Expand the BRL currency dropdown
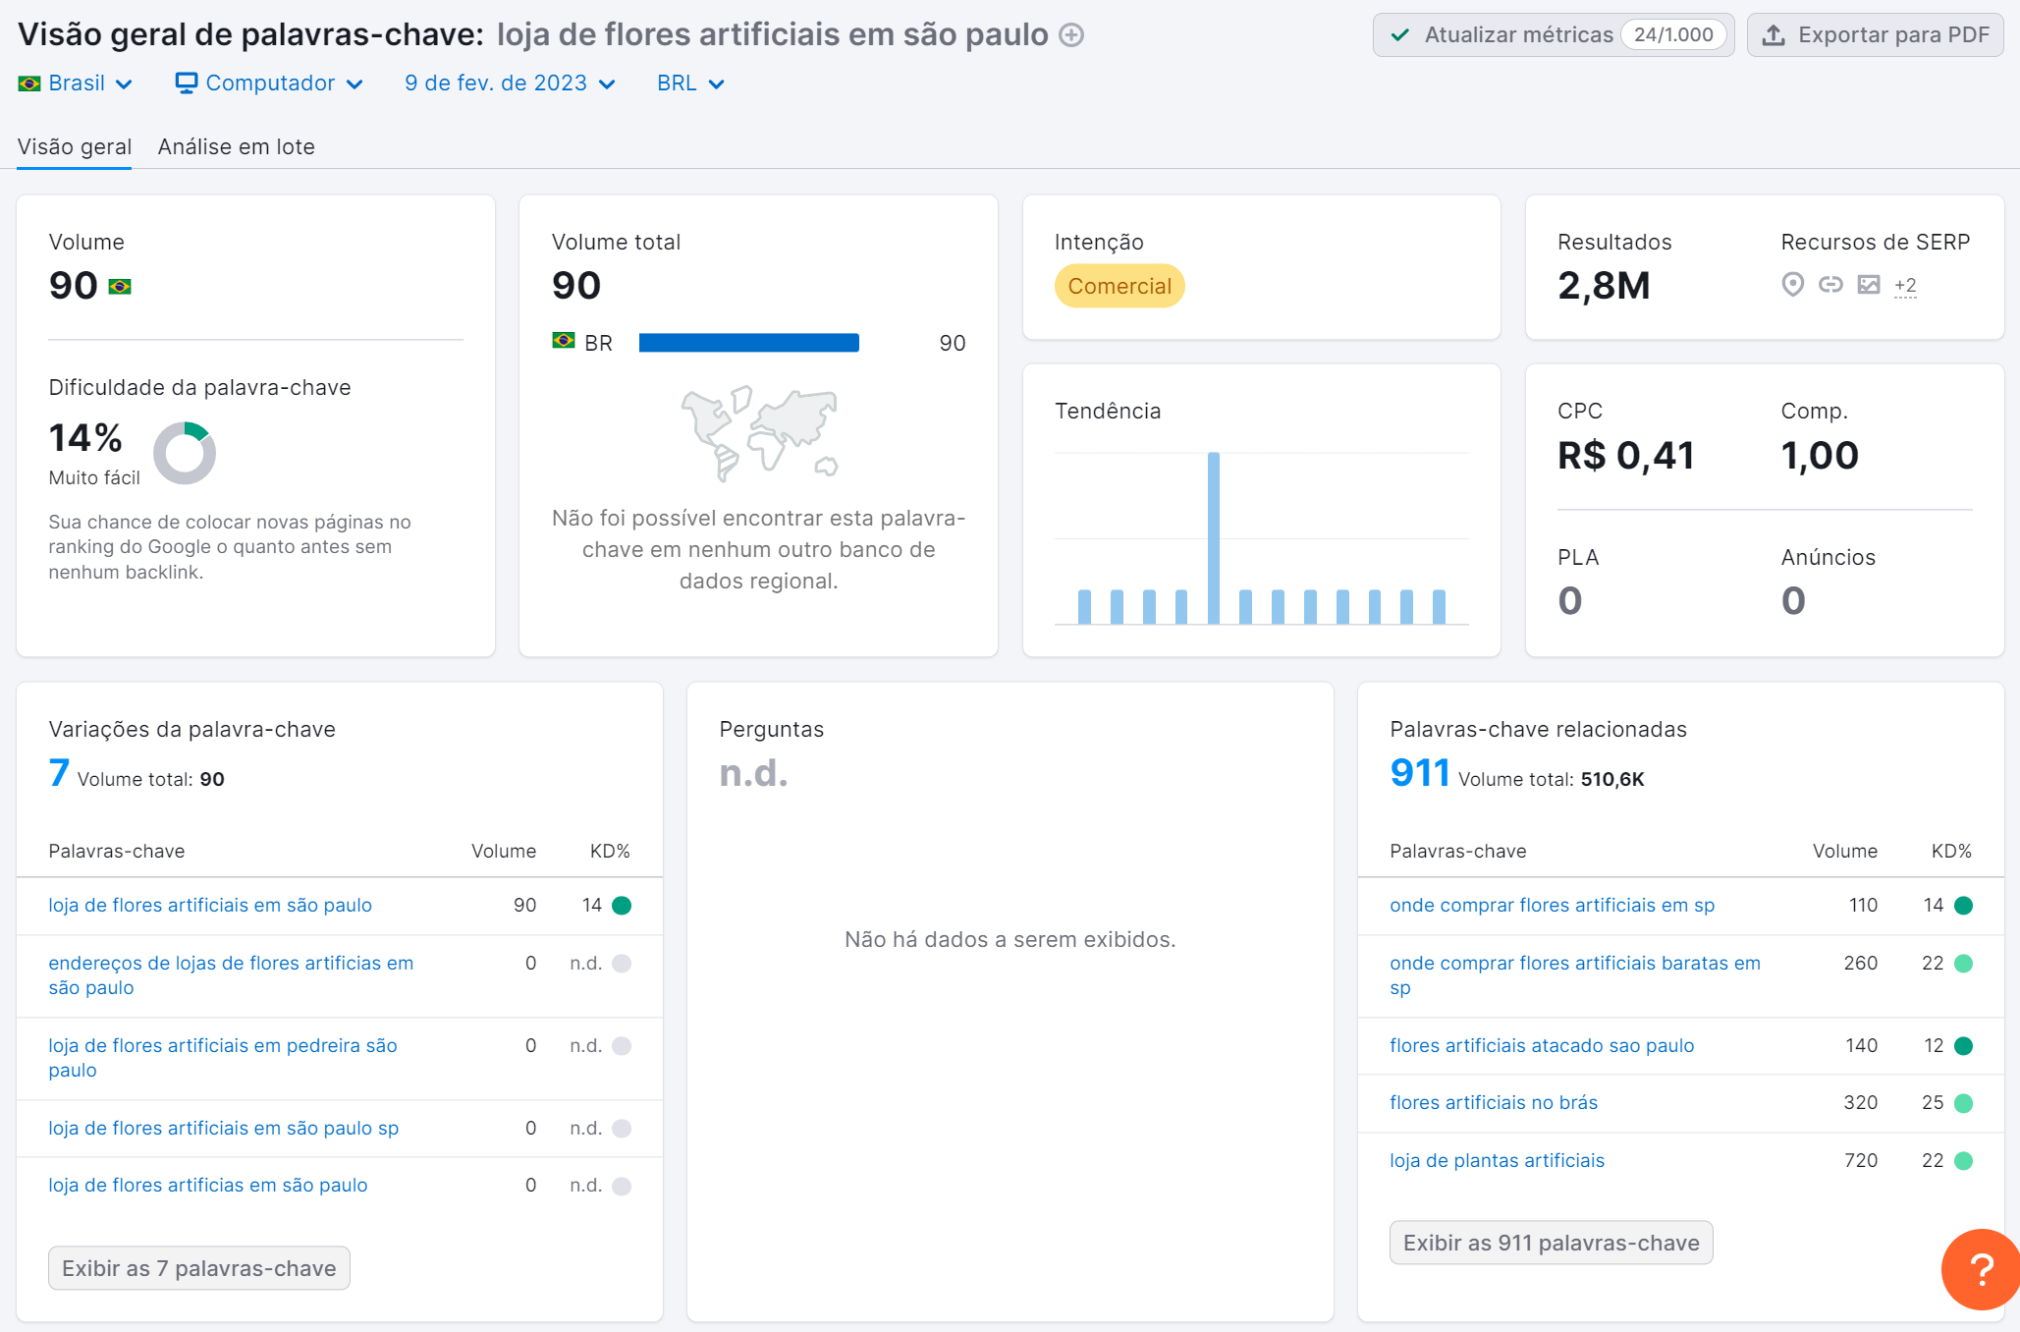This screenshot has width=2020, height=1332. tap(689, 83)
